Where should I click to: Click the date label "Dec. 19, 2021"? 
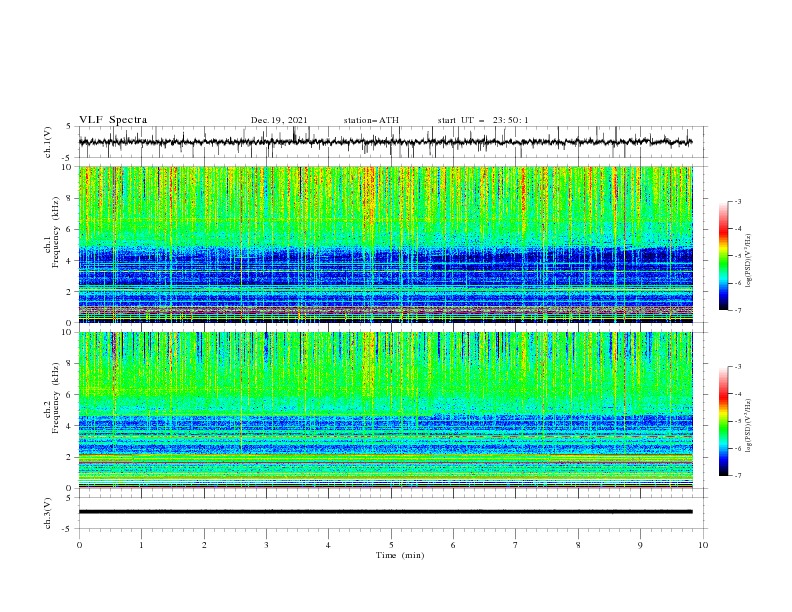pyautogui.click(x=279, y=120)
